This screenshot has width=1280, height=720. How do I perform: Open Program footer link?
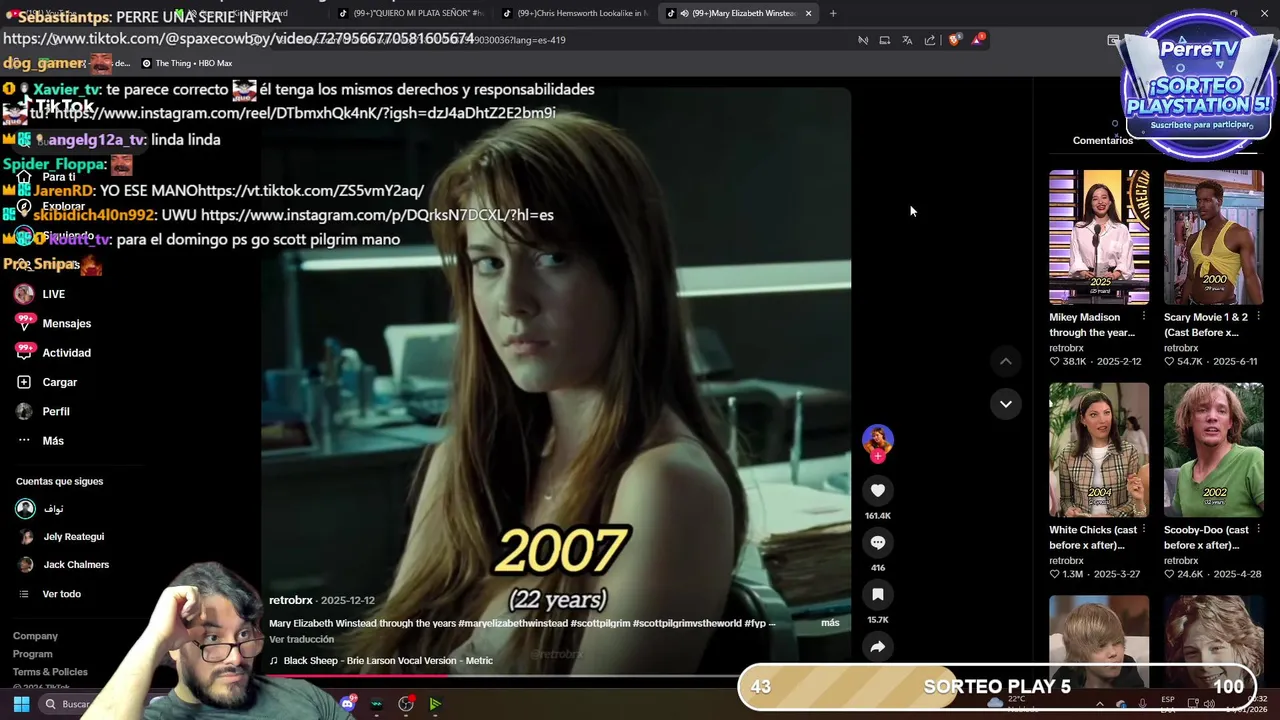click(33, 654)
